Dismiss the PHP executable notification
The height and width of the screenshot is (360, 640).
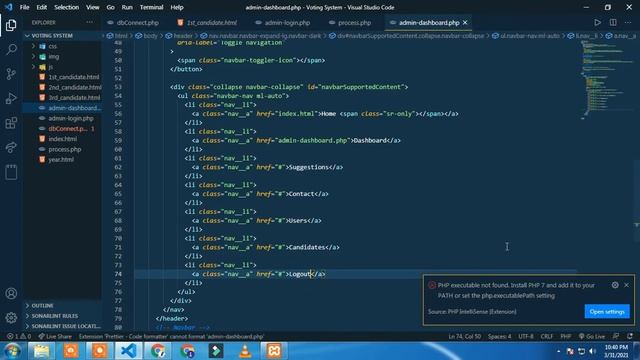[627, 285]
